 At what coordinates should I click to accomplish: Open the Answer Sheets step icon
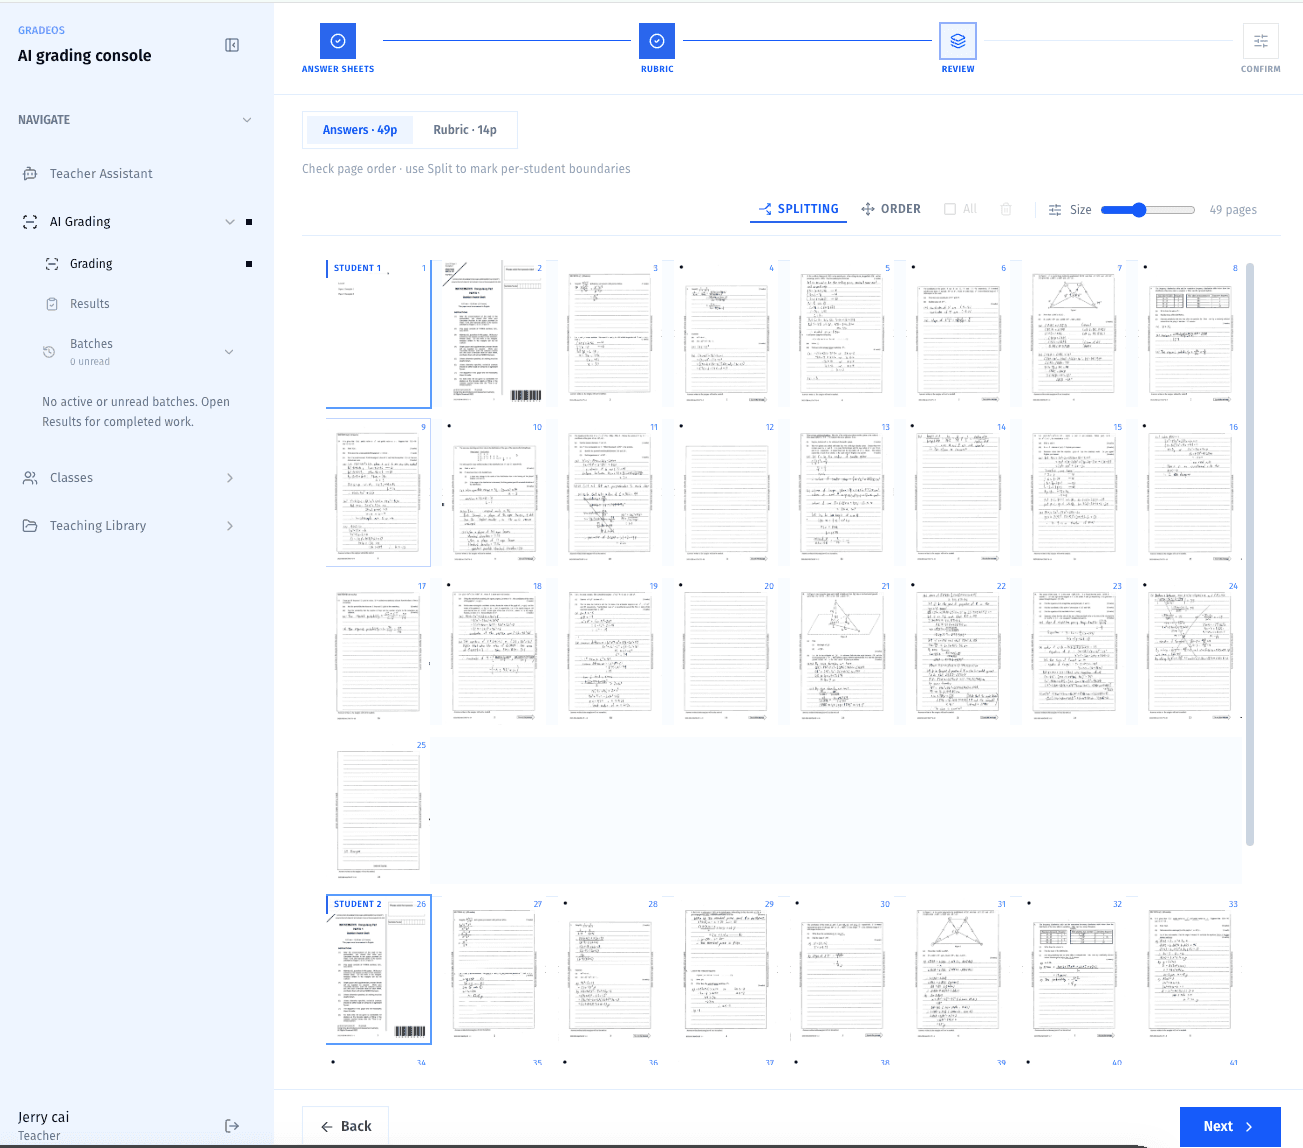click(x=338, y=41)
